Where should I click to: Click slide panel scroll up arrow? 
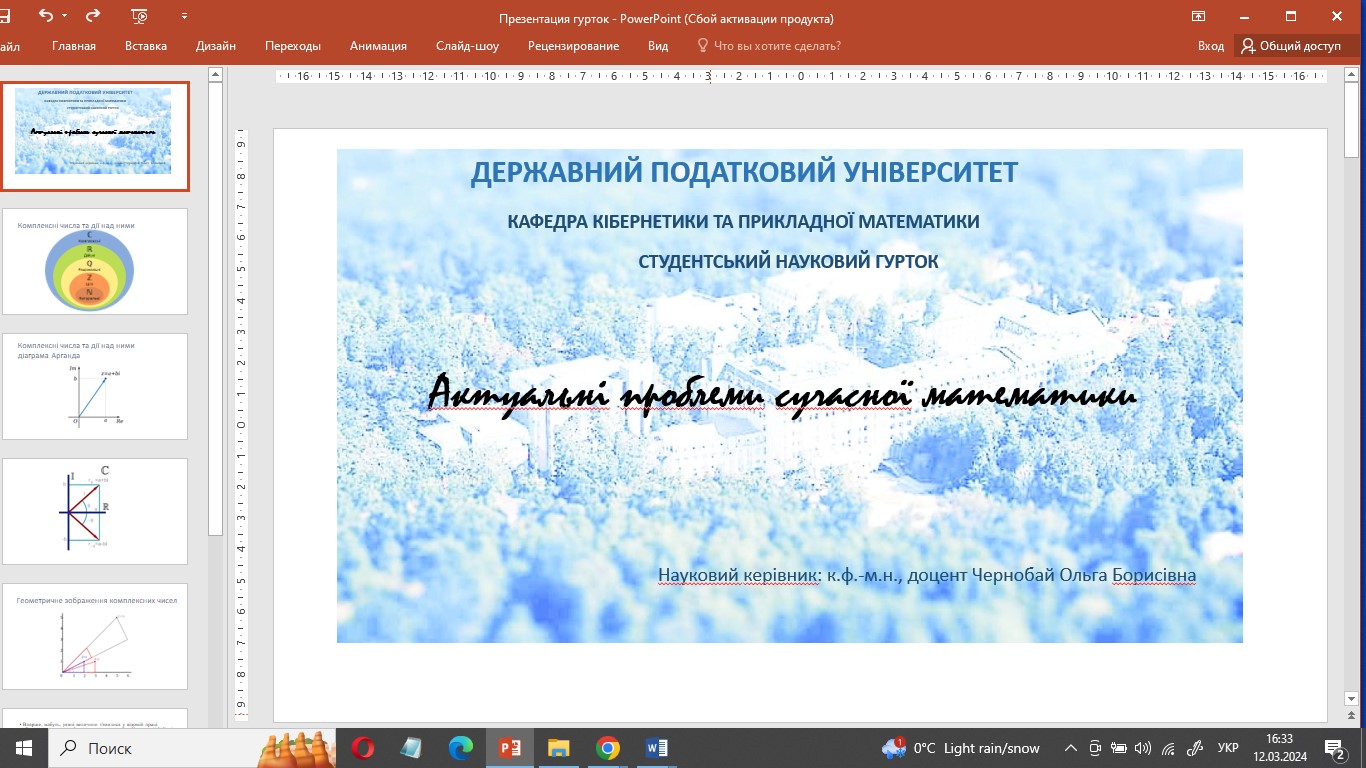pyautogui.click(x=215, y=74)
